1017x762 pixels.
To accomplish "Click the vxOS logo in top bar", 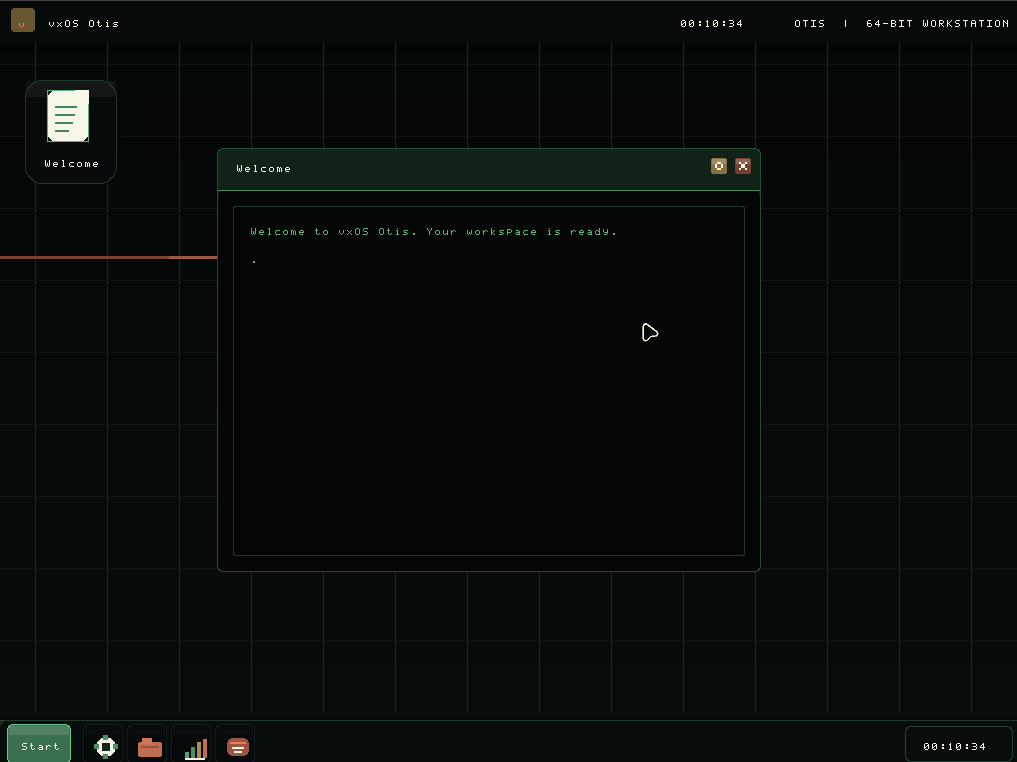I will coord(23,20).
